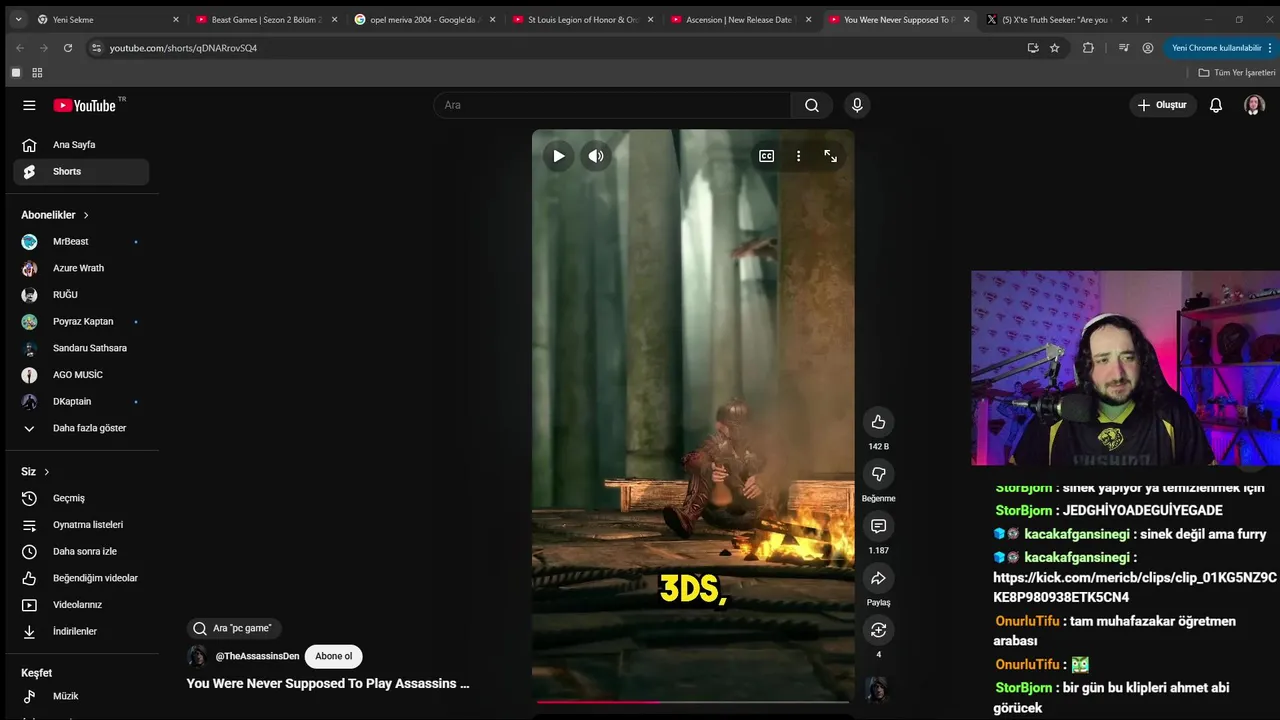This screenshot has height=720, width=1280.
Task: Switch to the Yeni Sekme tab
Action: coord(107,20)
